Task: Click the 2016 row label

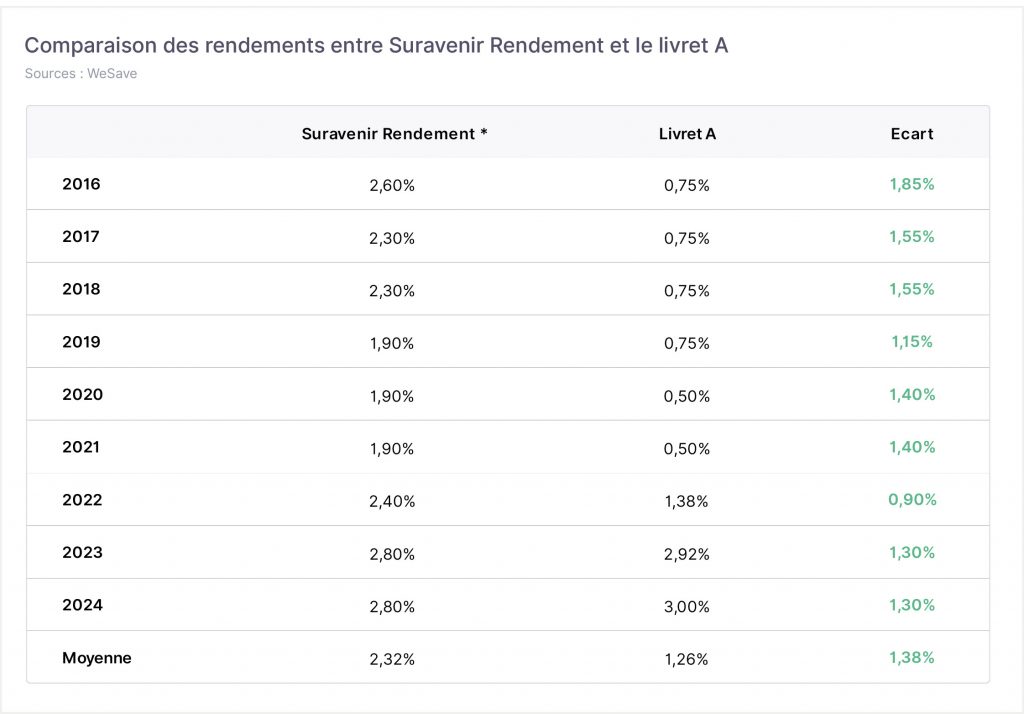Action: (82, 184)
